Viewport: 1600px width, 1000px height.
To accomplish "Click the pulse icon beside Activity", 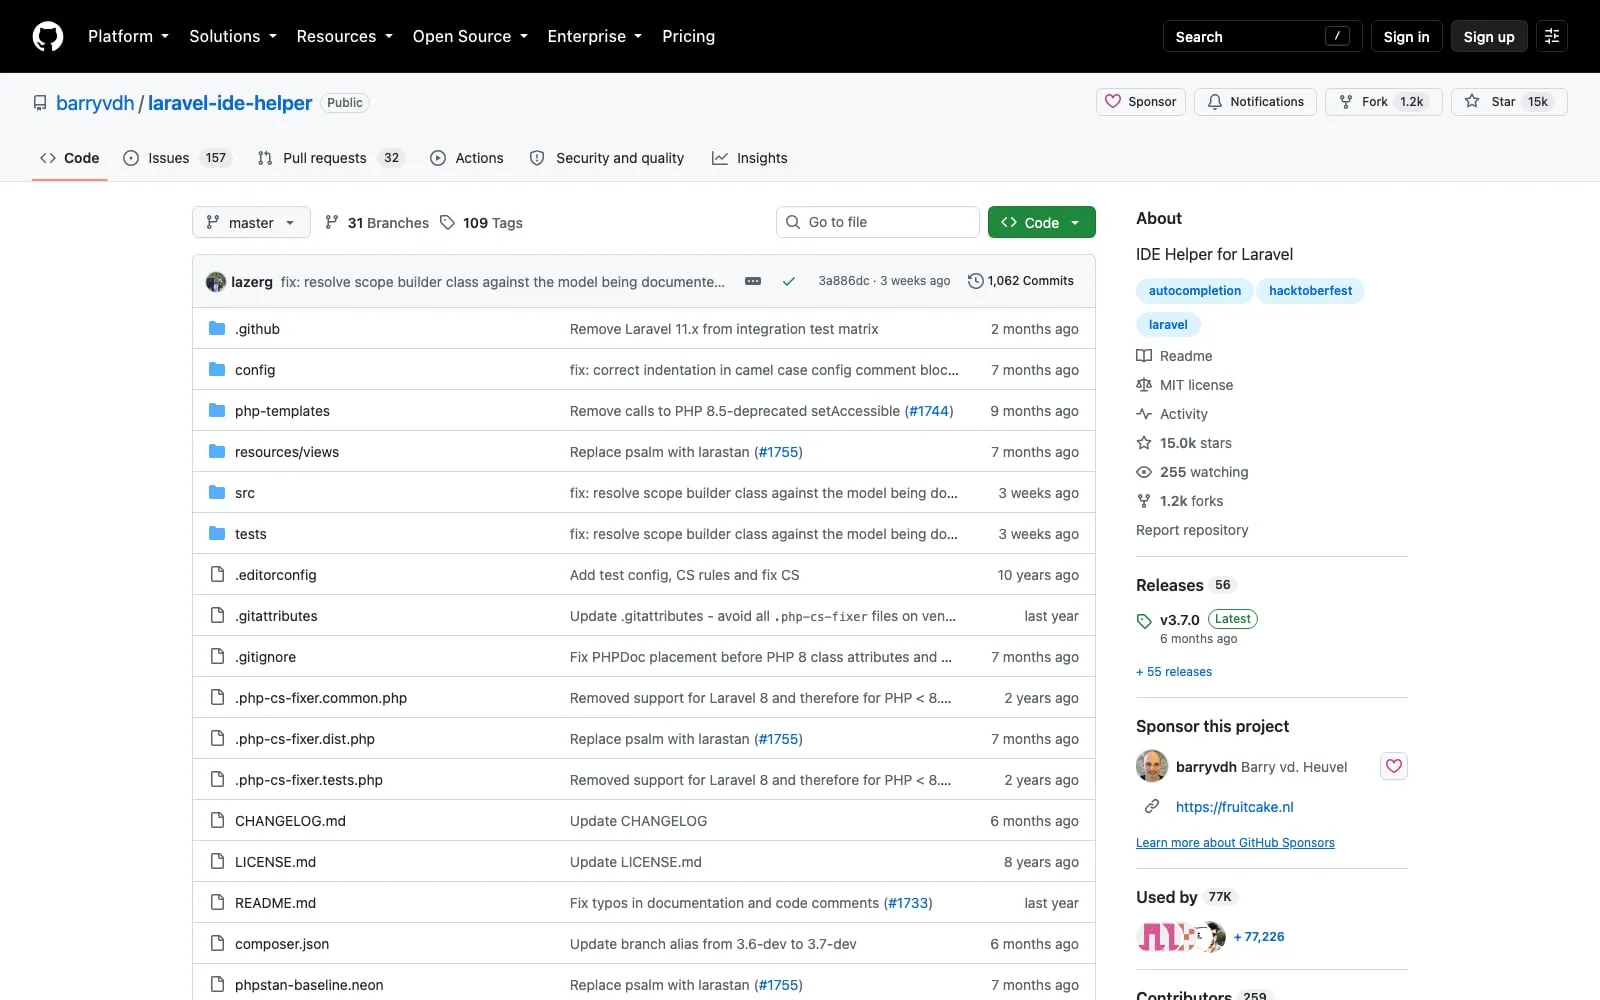I will [1144, 414].
